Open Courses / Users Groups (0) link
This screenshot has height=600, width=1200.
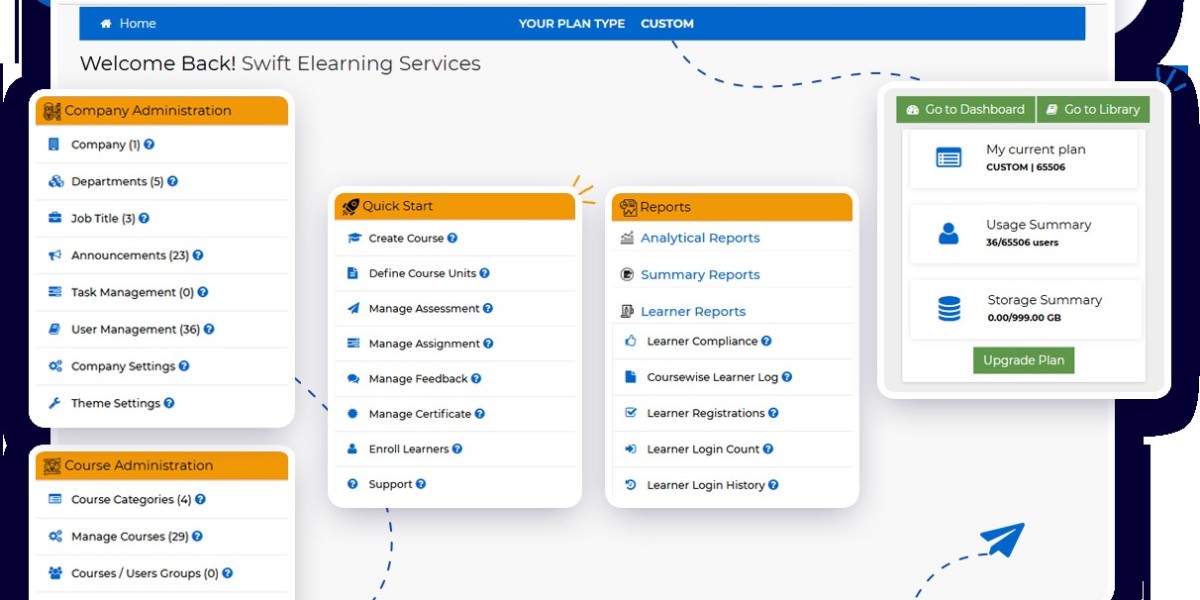pos(145,573)
